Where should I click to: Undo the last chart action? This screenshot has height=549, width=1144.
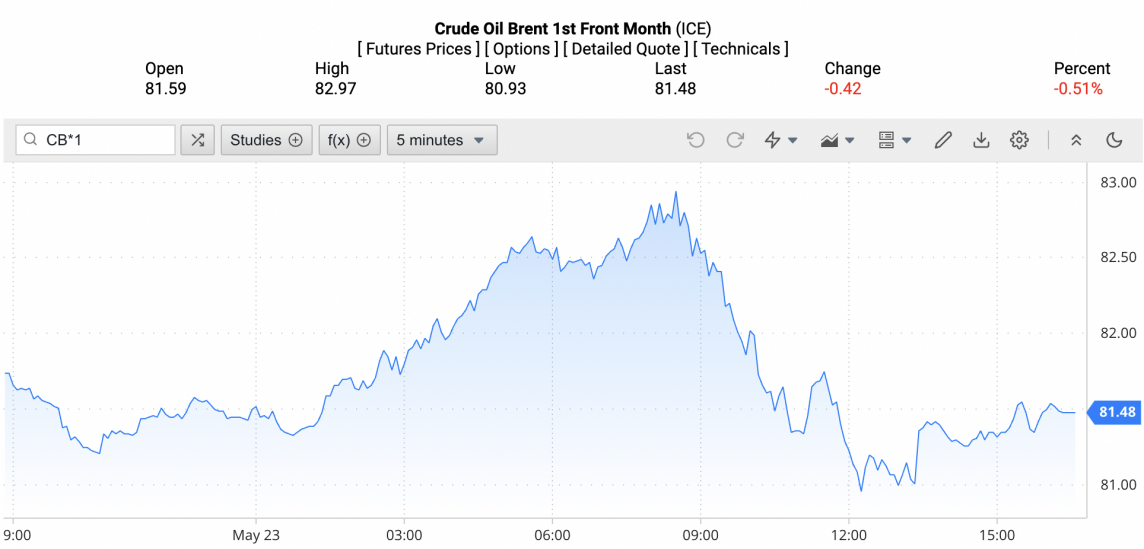[696, 140]
